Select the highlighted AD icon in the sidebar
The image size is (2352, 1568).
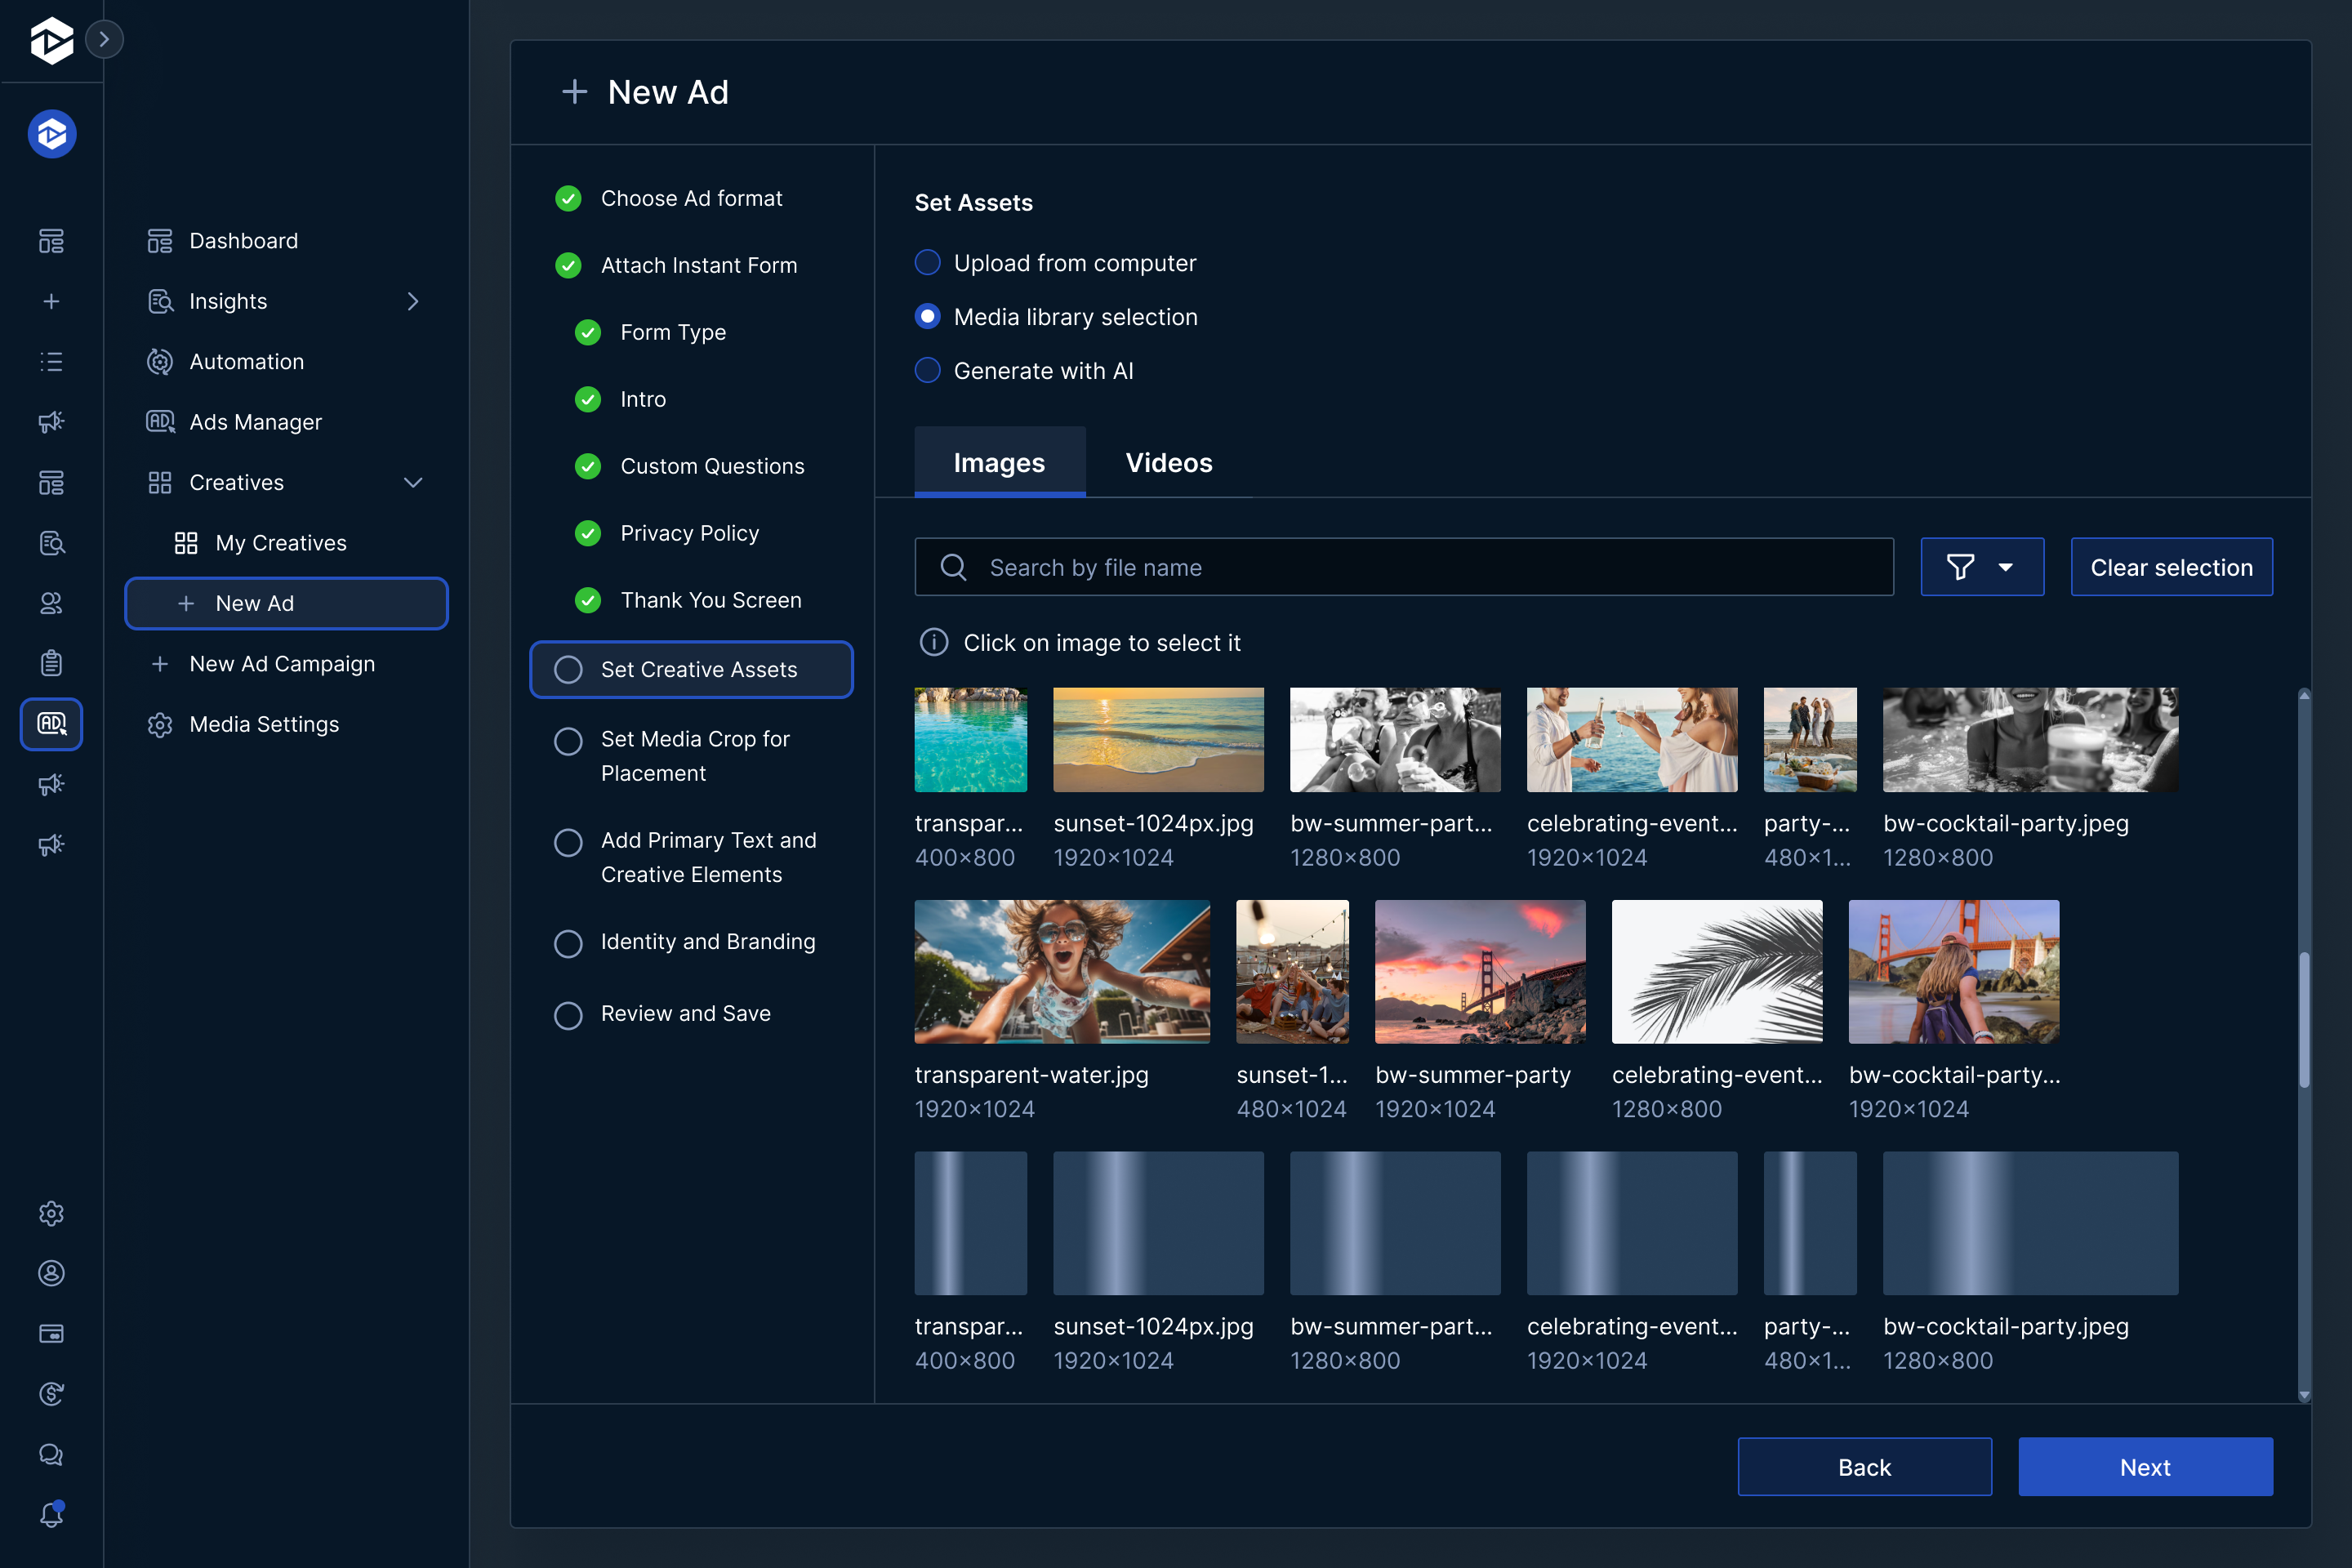click(51, 723)
